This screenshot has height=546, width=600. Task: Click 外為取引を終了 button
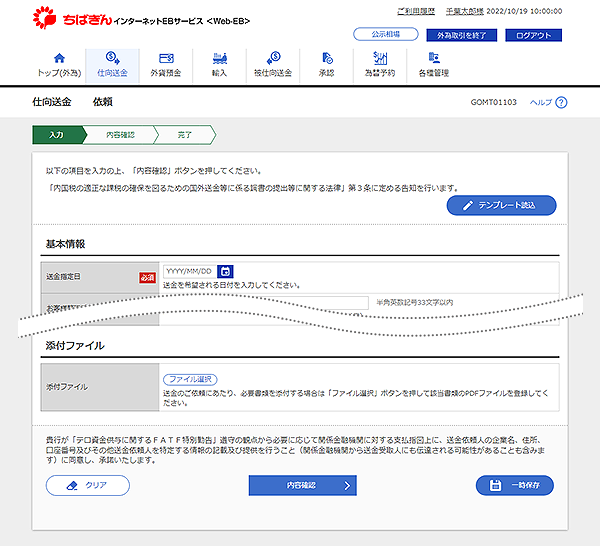(x=461, y=35)
